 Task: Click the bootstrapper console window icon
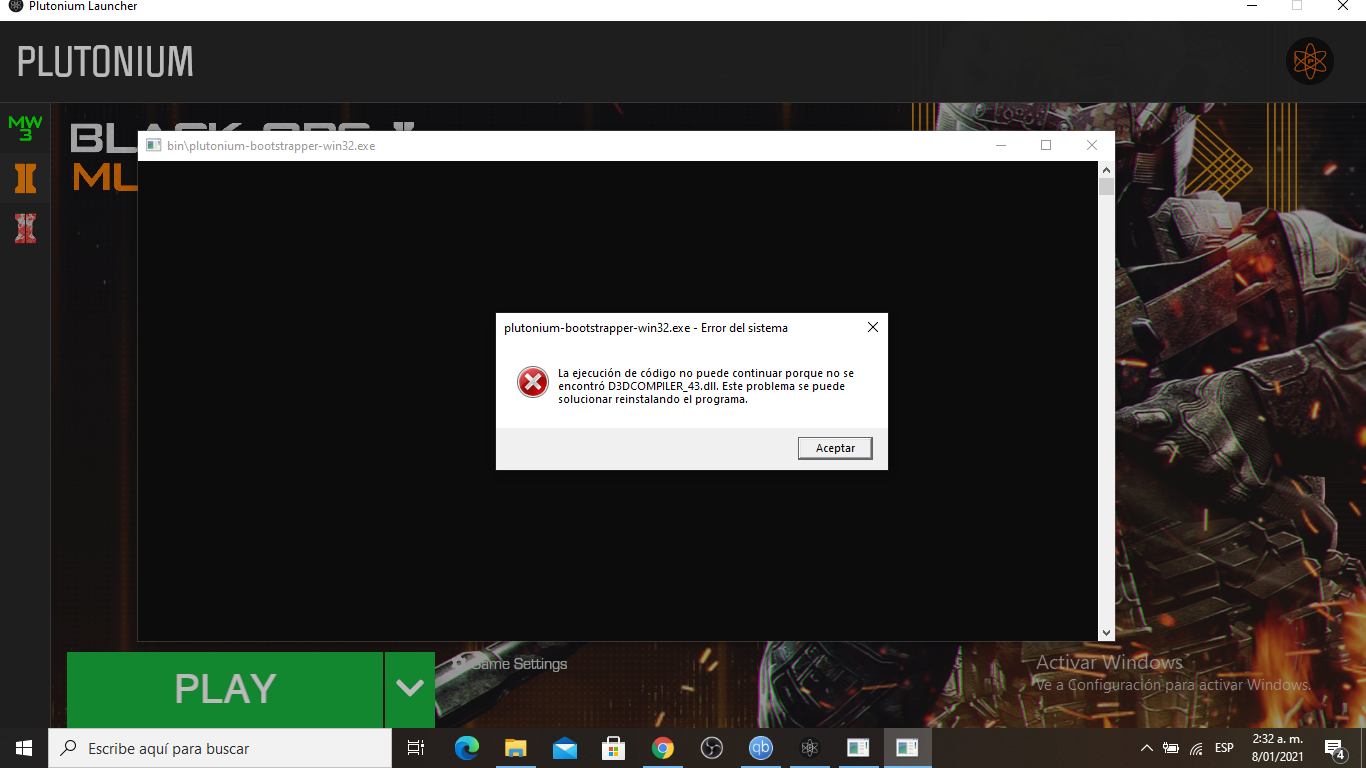point(153,145)
